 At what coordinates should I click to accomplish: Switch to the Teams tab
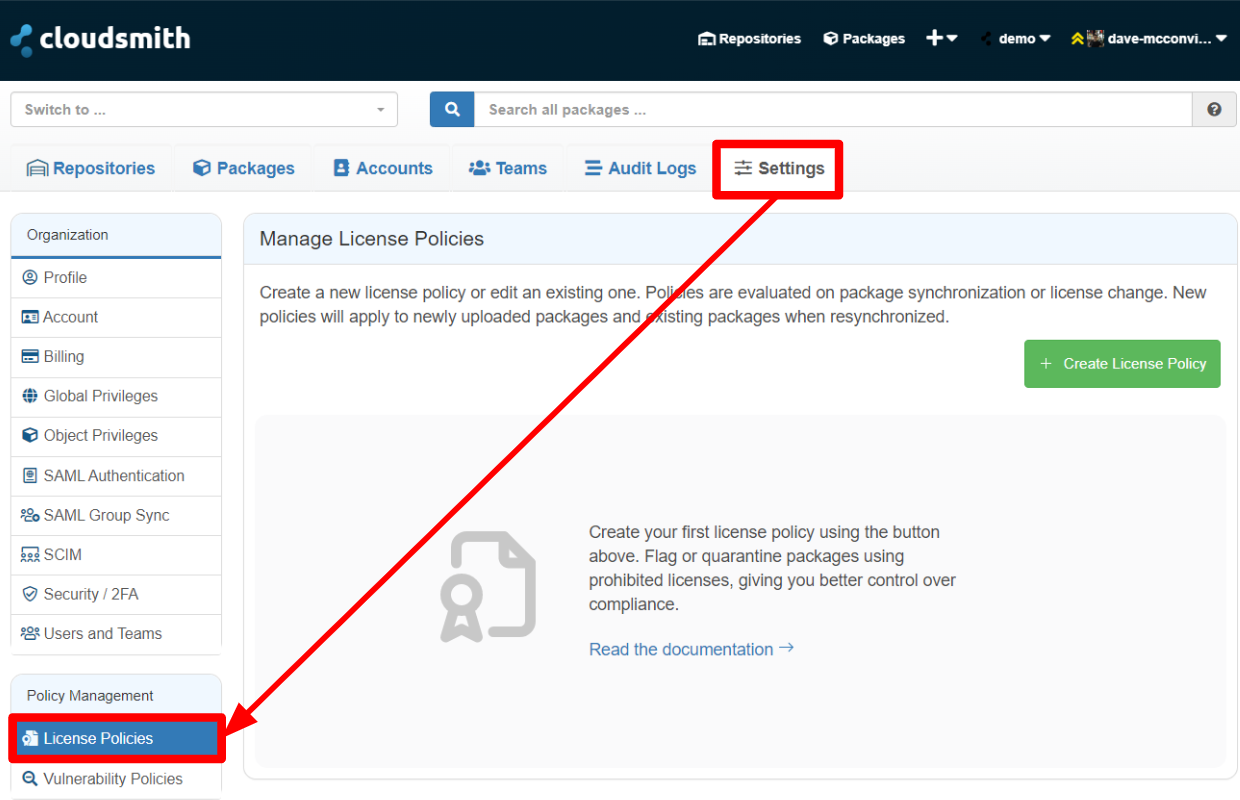[x=508, y=168]
